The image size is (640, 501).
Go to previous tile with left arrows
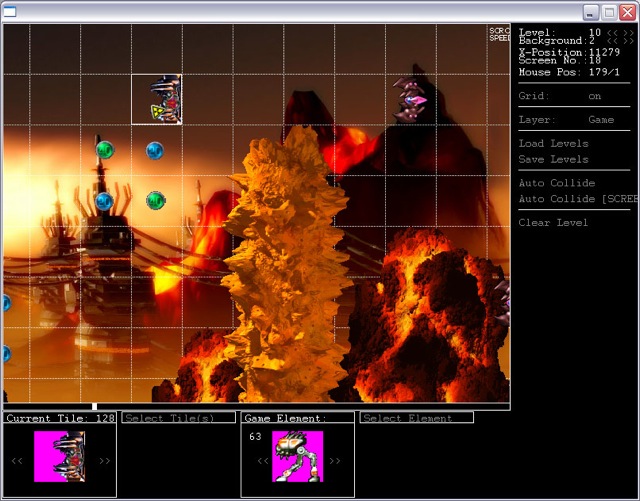[17, 461]
